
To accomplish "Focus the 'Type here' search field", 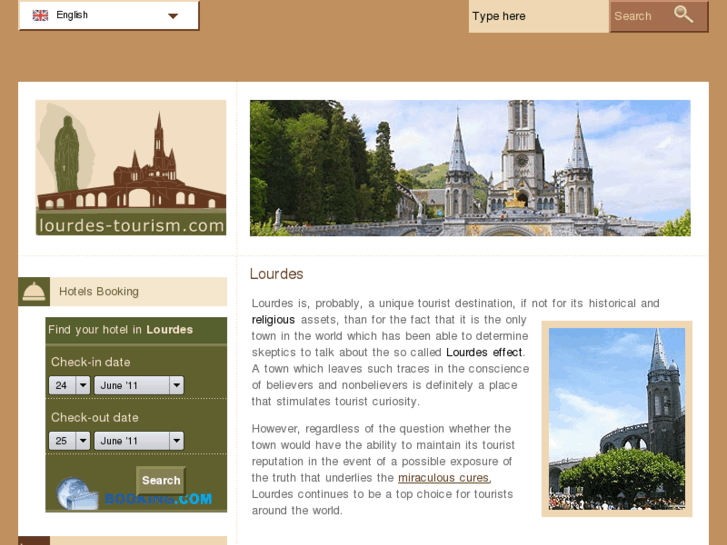I will coord(538,16).
